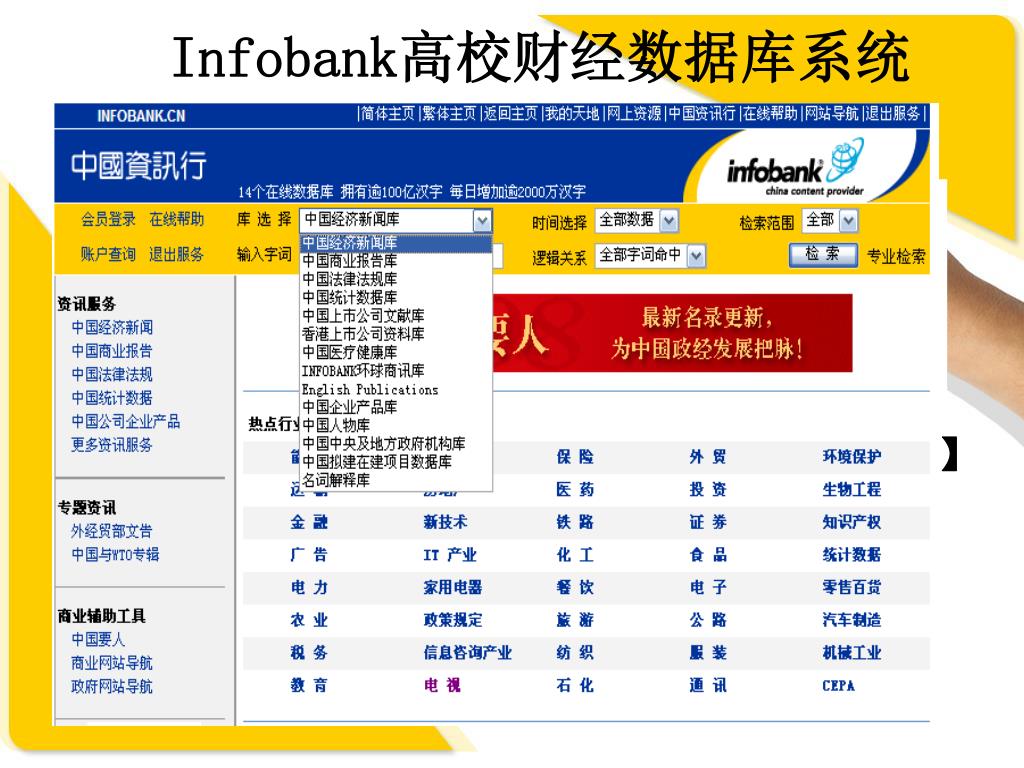
Task: Pick 中国上市公司文献库 option
Action: [x=396, y=316]
